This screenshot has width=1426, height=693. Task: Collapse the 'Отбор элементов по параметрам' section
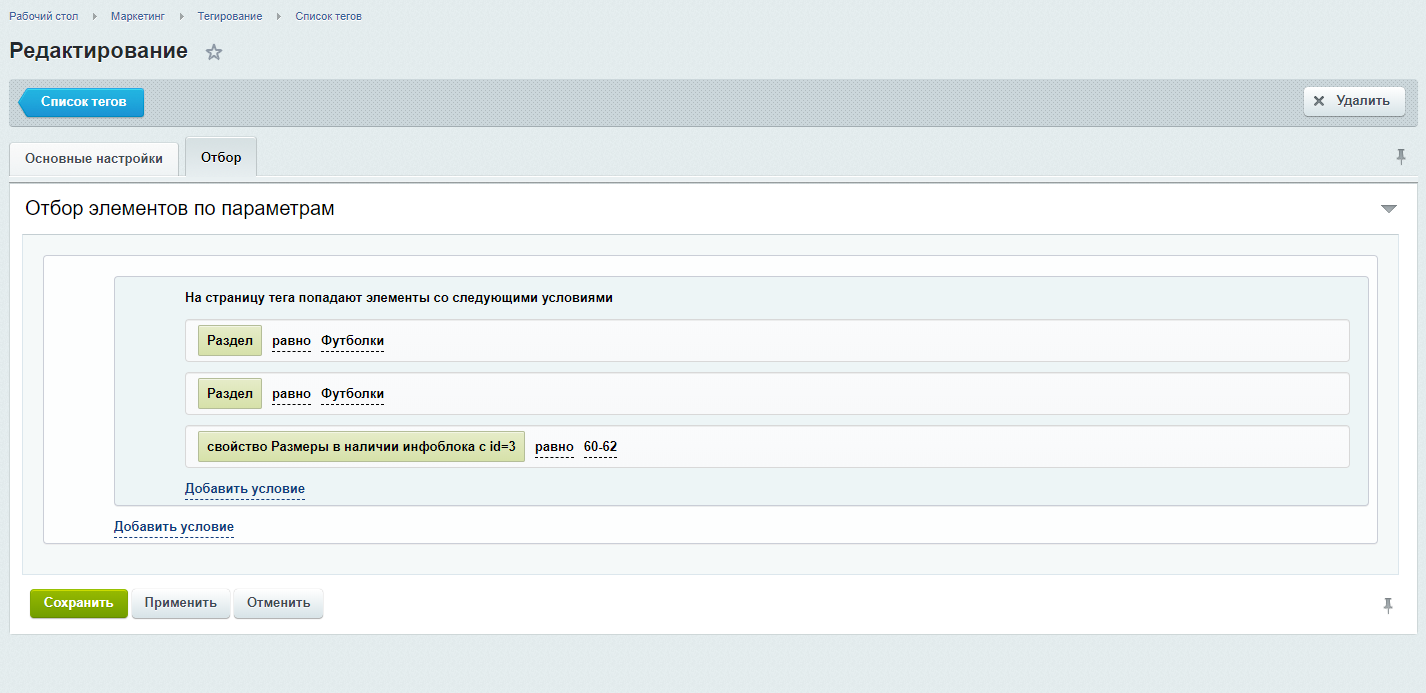[1388, 209]
